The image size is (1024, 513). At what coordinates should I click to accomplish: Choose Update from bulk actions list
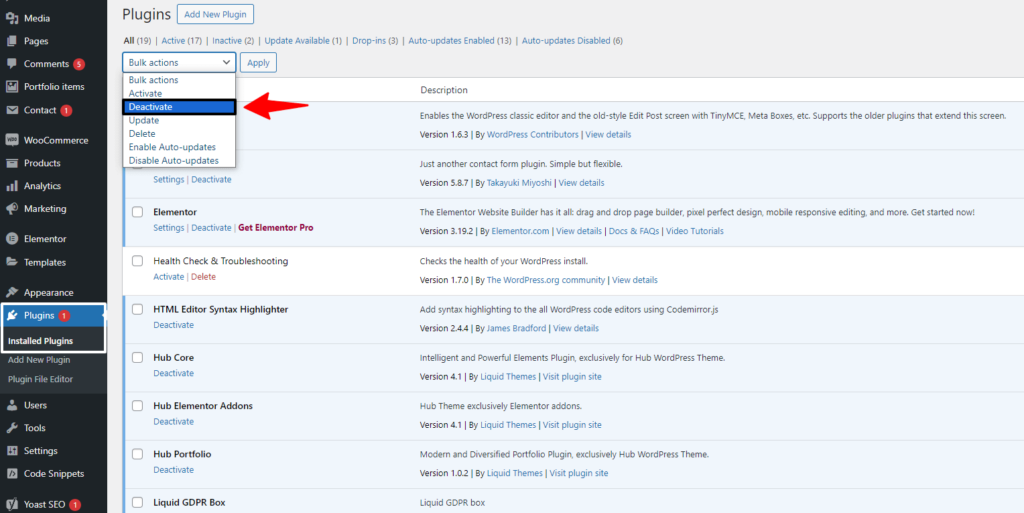(179, 121)
